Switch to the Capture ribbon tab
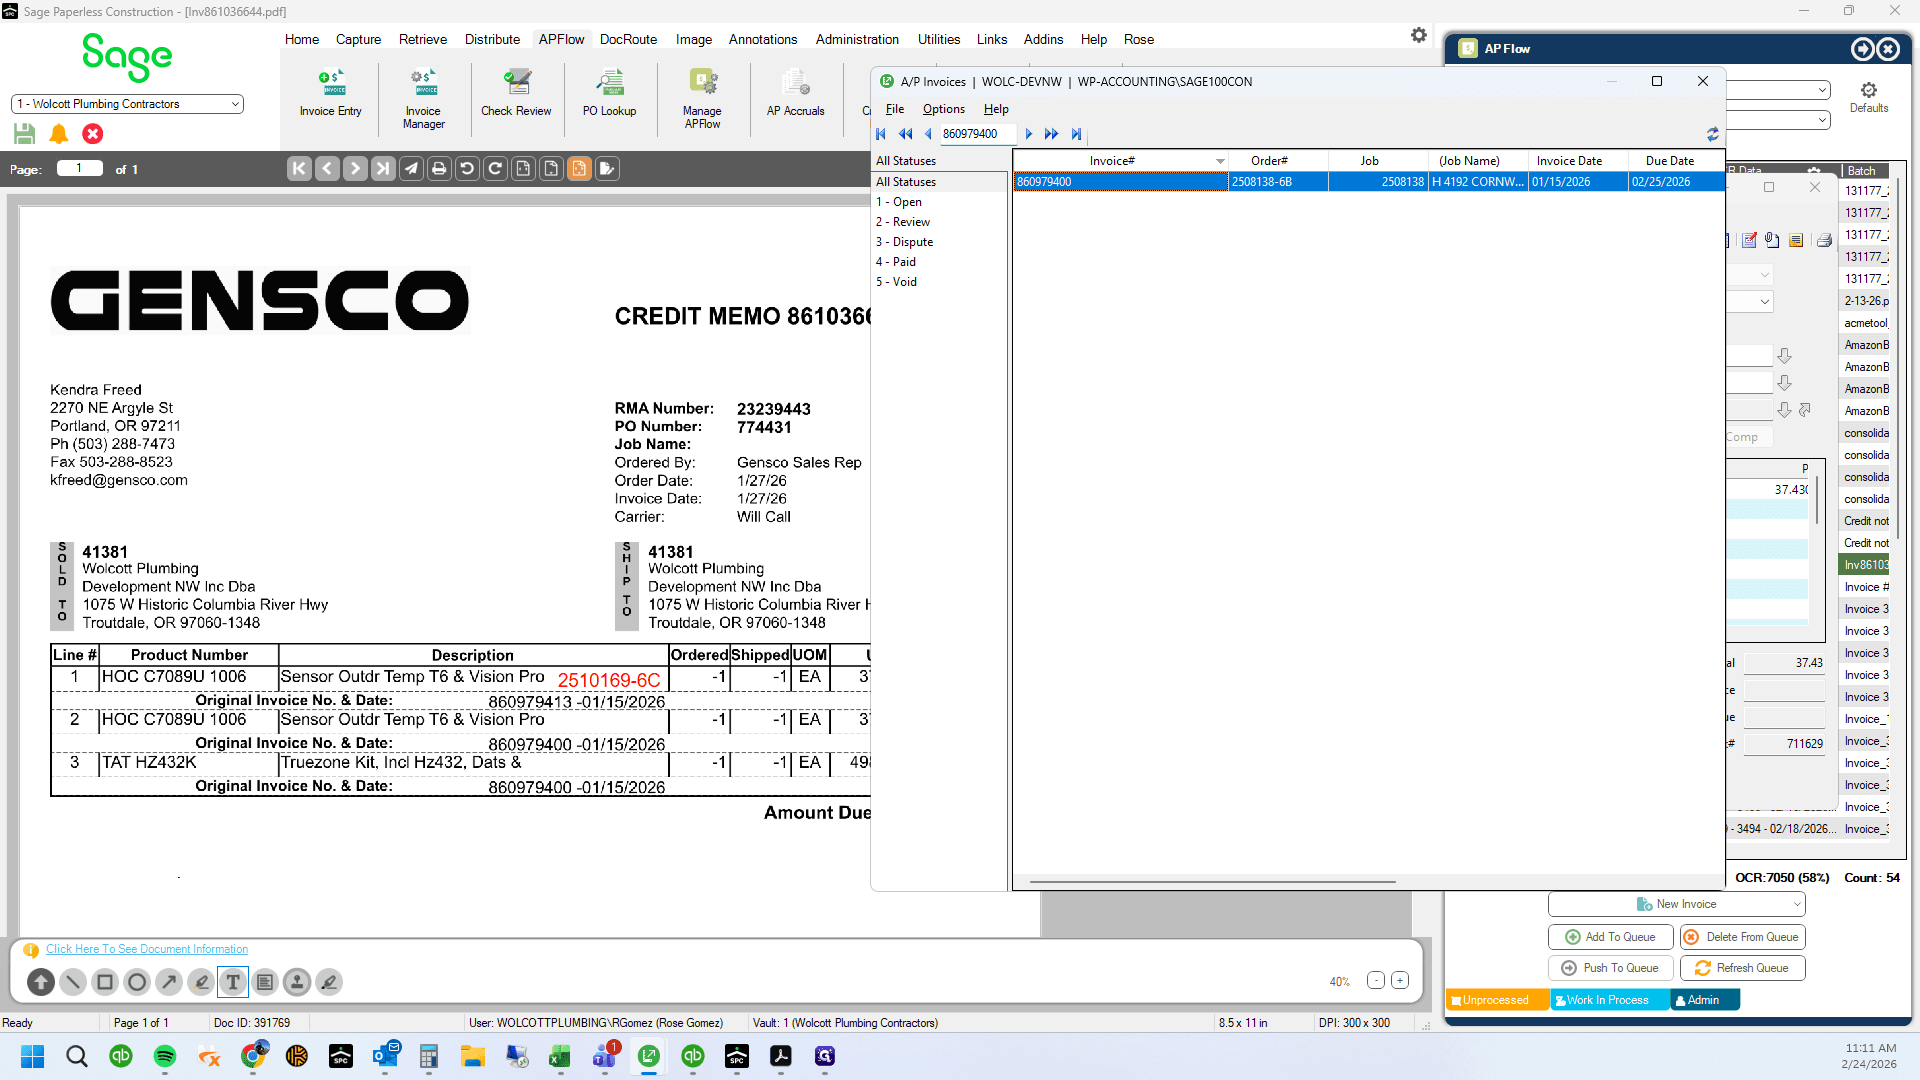The height and width of the screenshot is (1080, 1920). pos(358,39)
